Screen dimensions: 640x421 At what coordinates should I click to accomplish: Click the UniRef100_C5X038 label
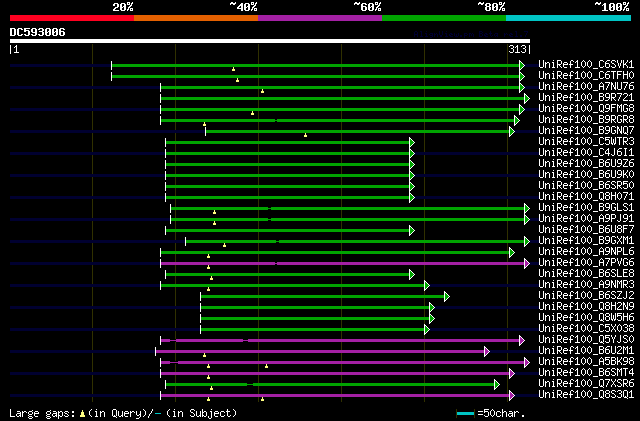(586, 329)
